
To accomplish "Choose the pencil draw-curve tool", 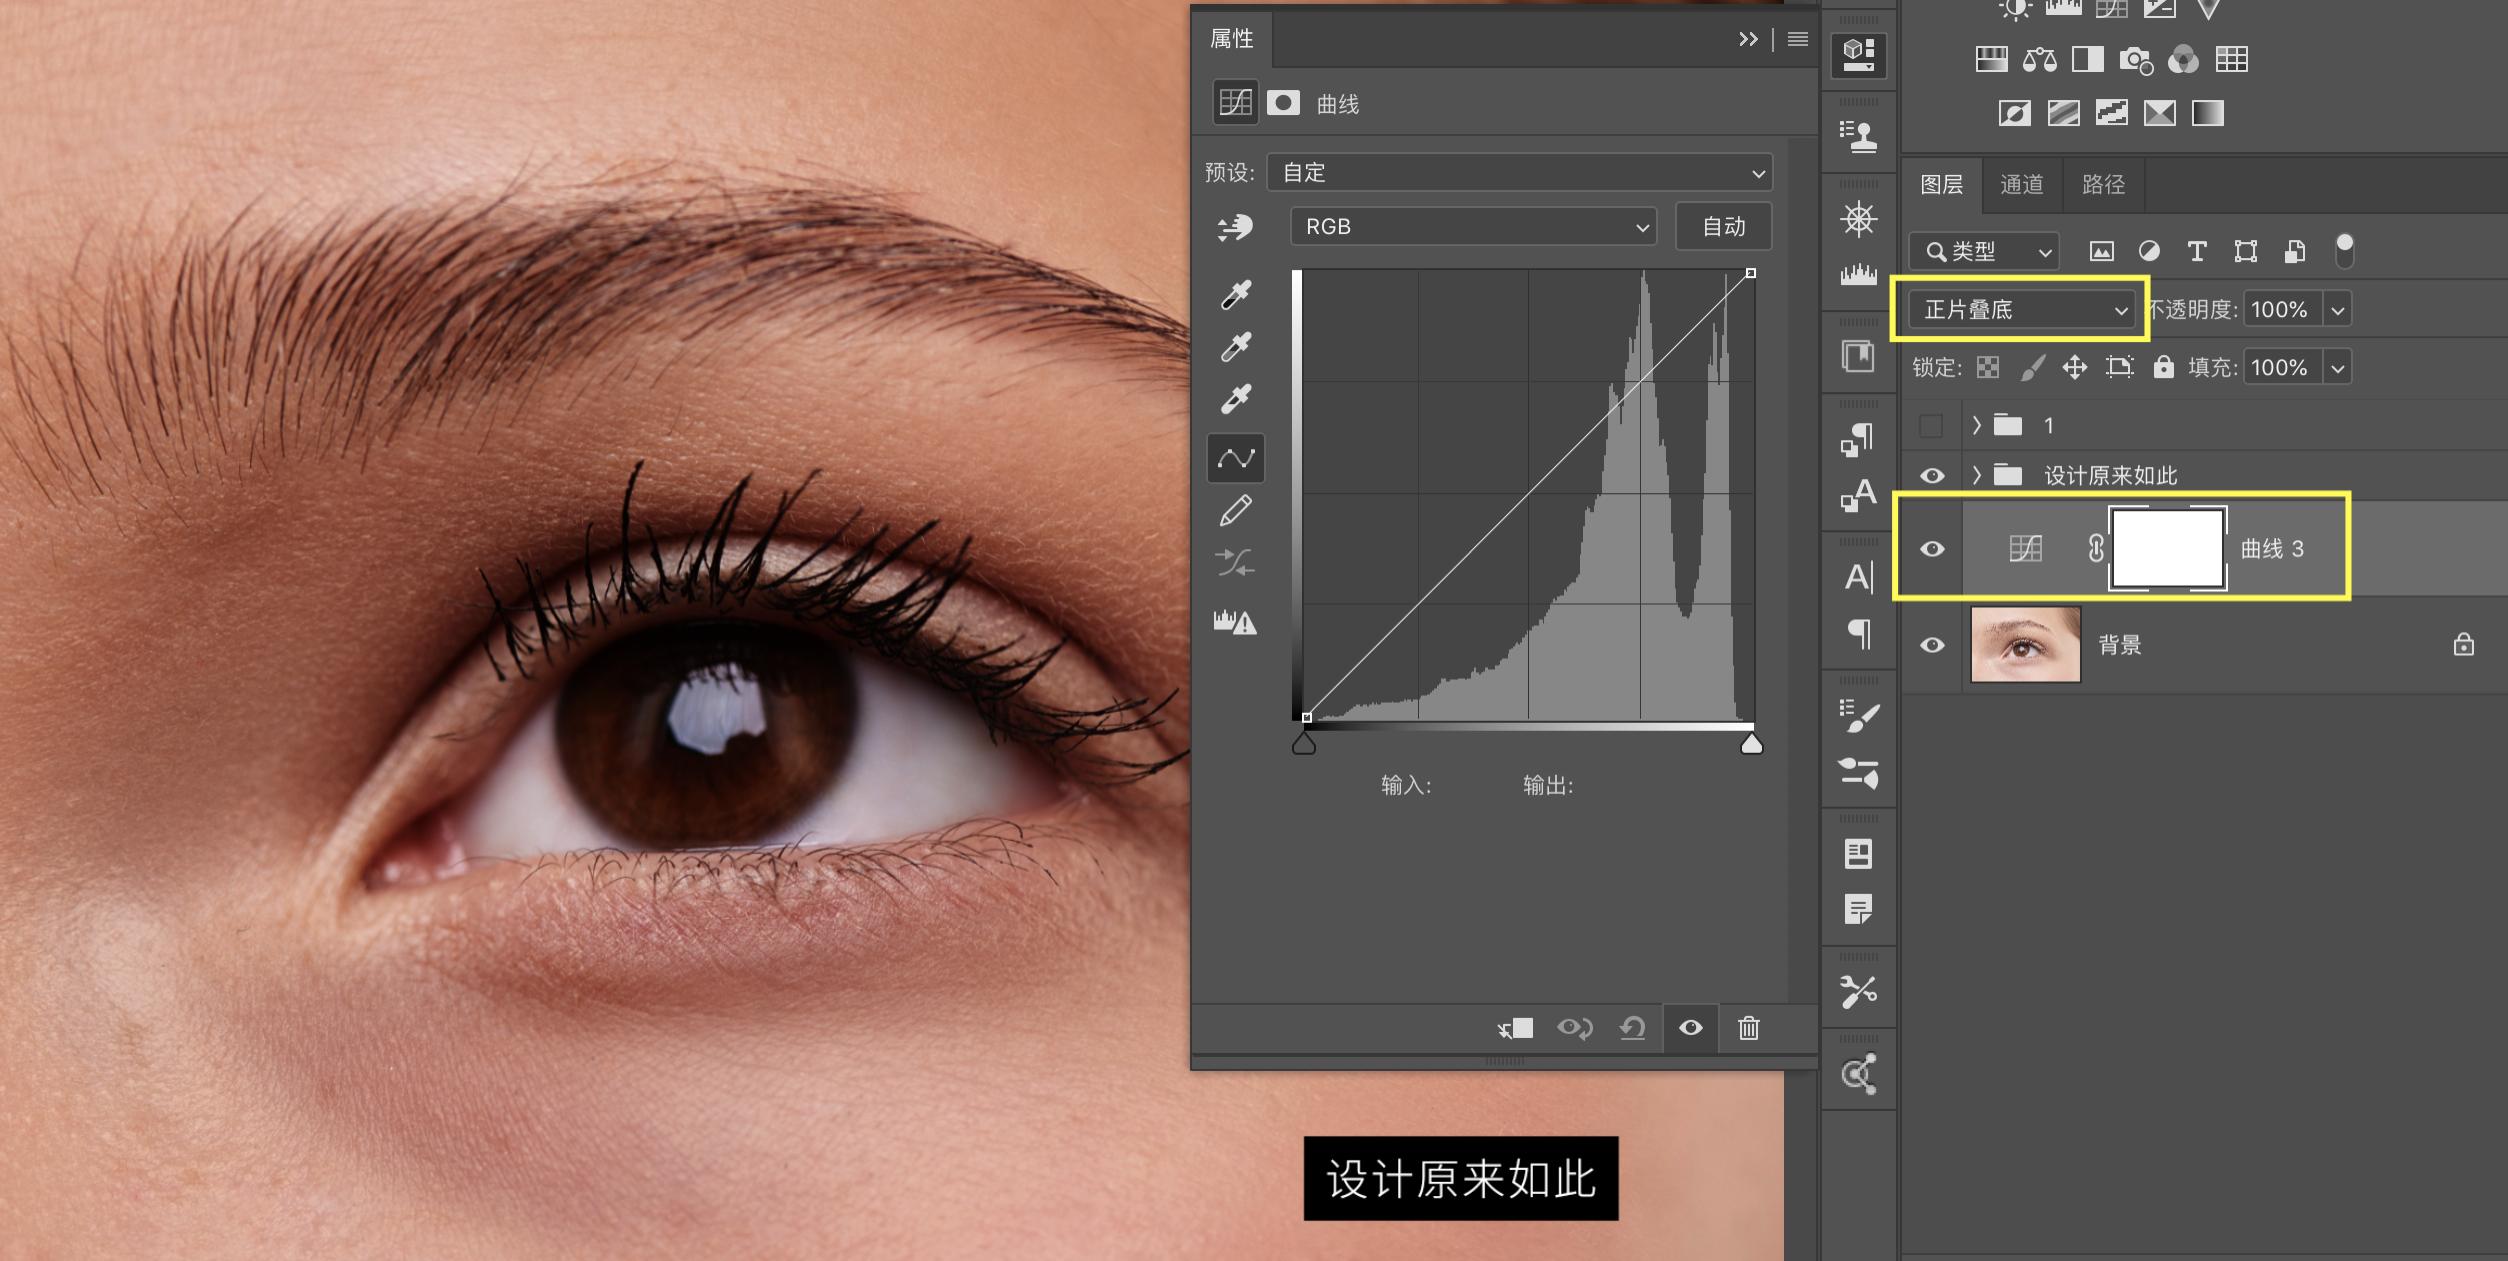I will coord(1236,510).
